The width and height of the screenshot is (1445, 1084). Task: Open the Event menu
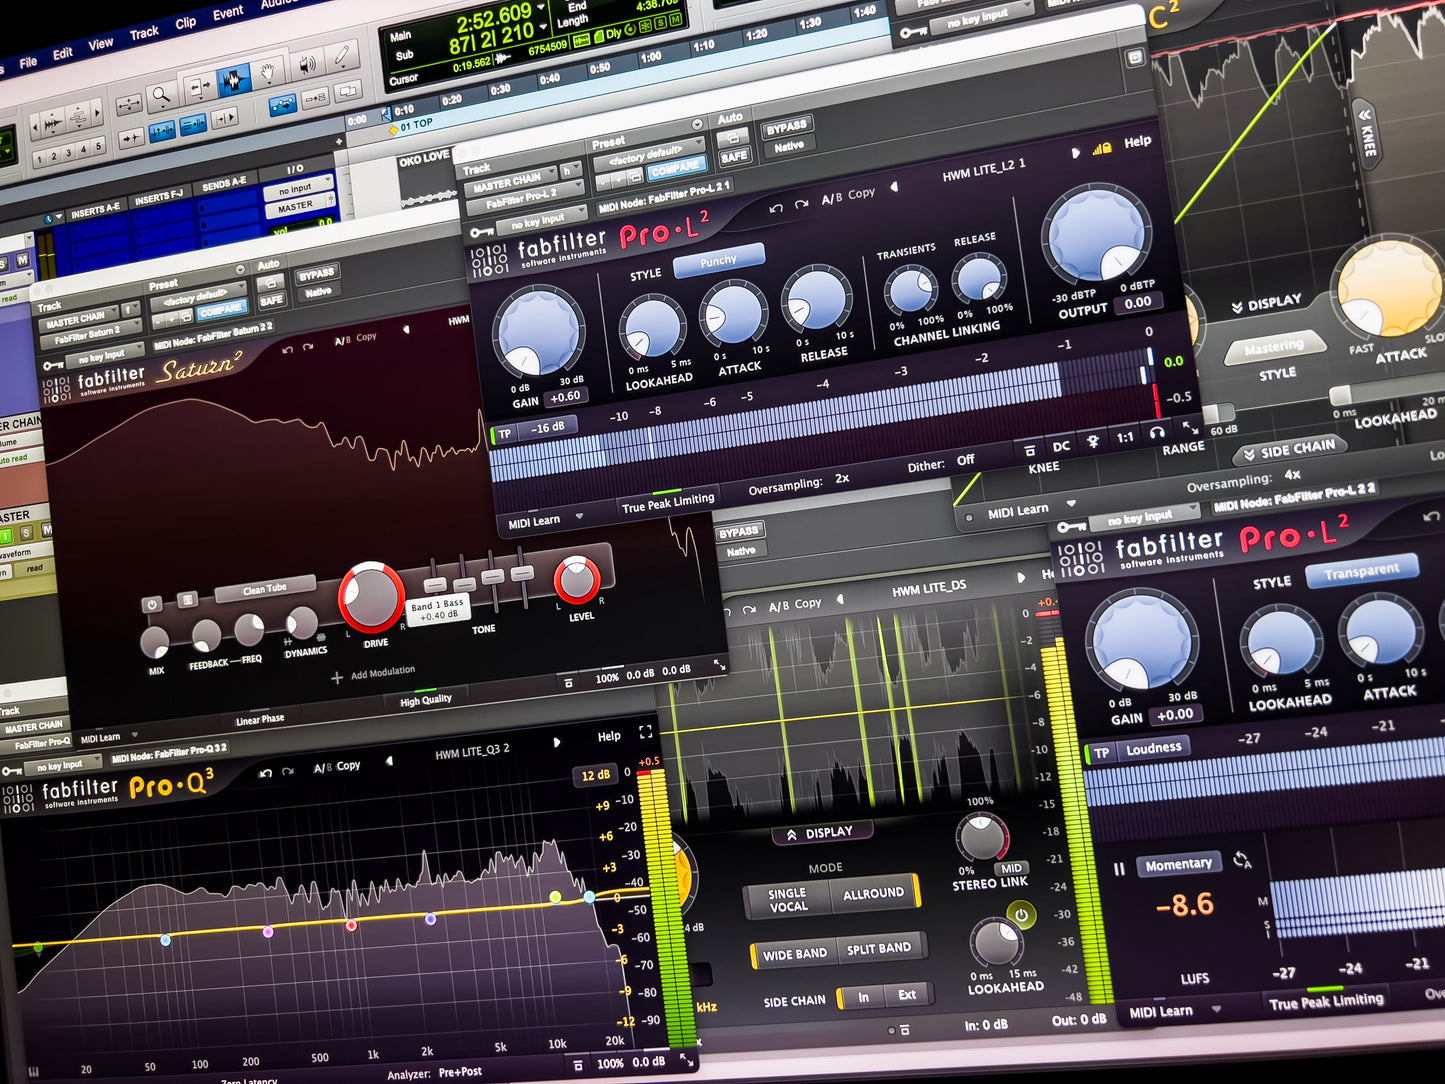(228, 13)
